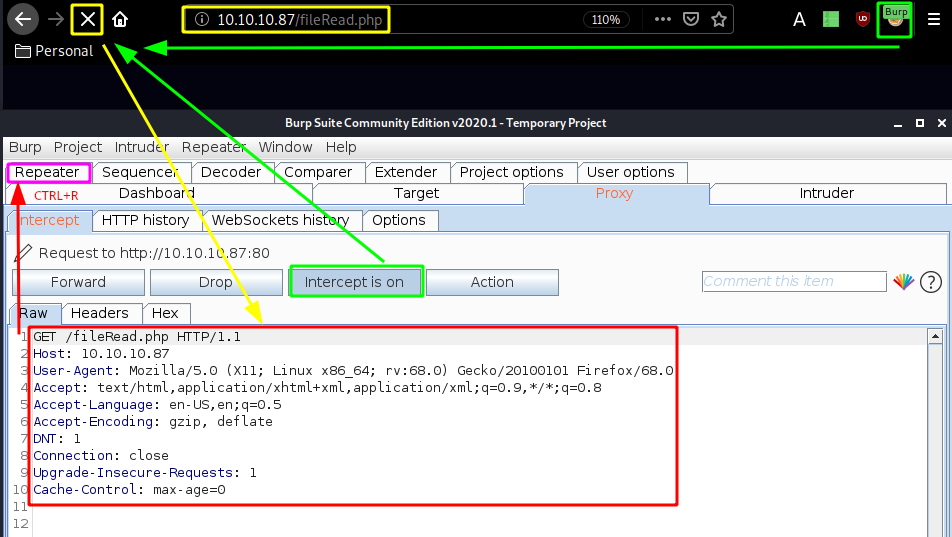The width and height of the screenshot is (952, 537).
Task: Open the Repeater menu in menu bar
Action: [214, 147]
